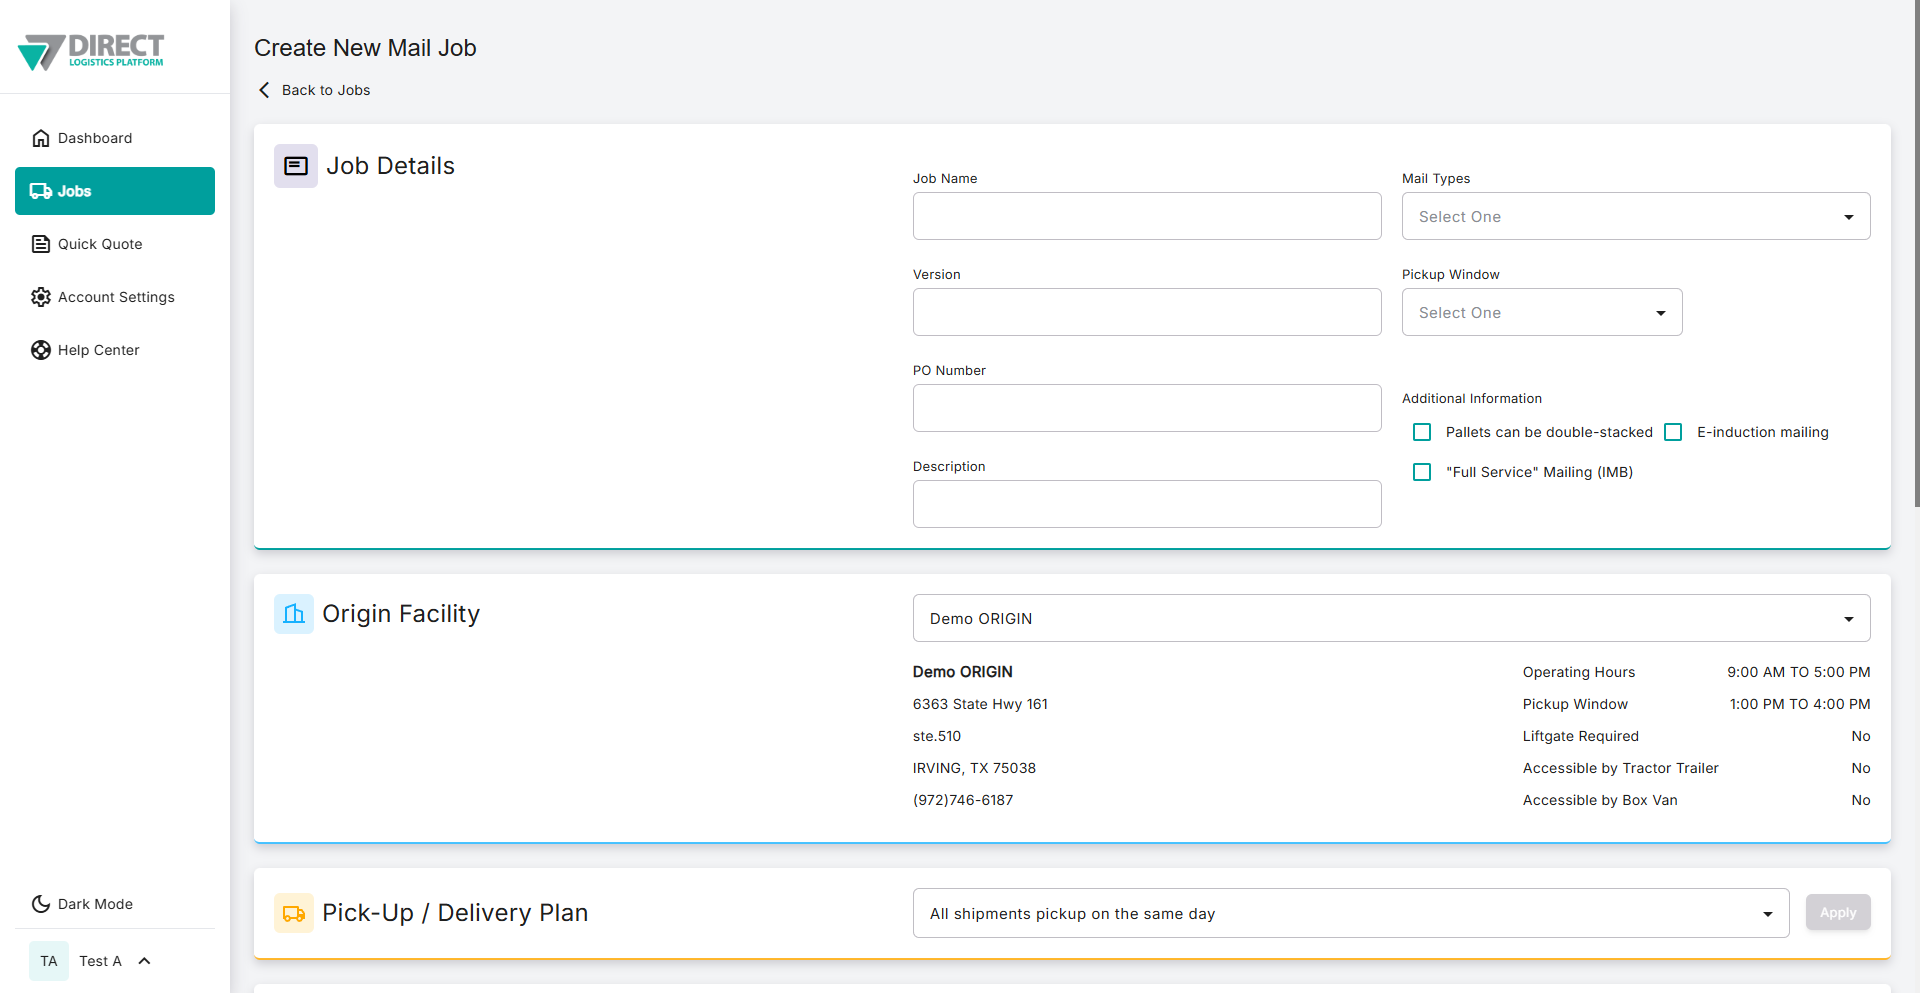This screenshot has height=993, width=1920.
Task: Click the Origin Facility building icon
Action: (294, 614)
